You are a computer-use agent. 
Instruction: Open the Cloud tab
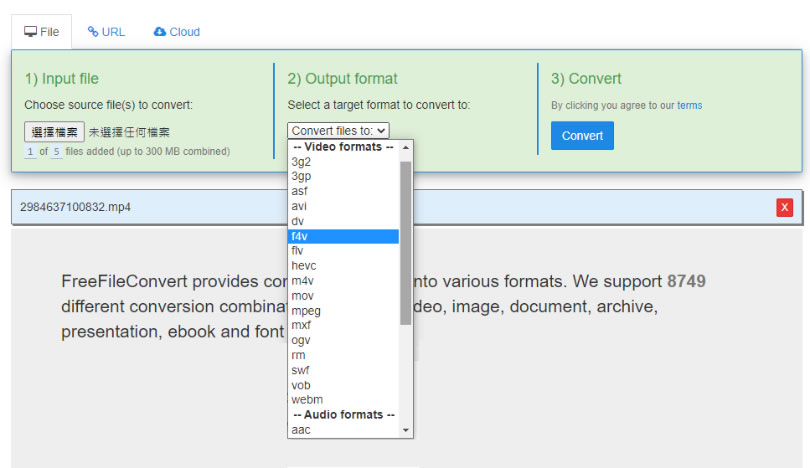pos(177,32)
